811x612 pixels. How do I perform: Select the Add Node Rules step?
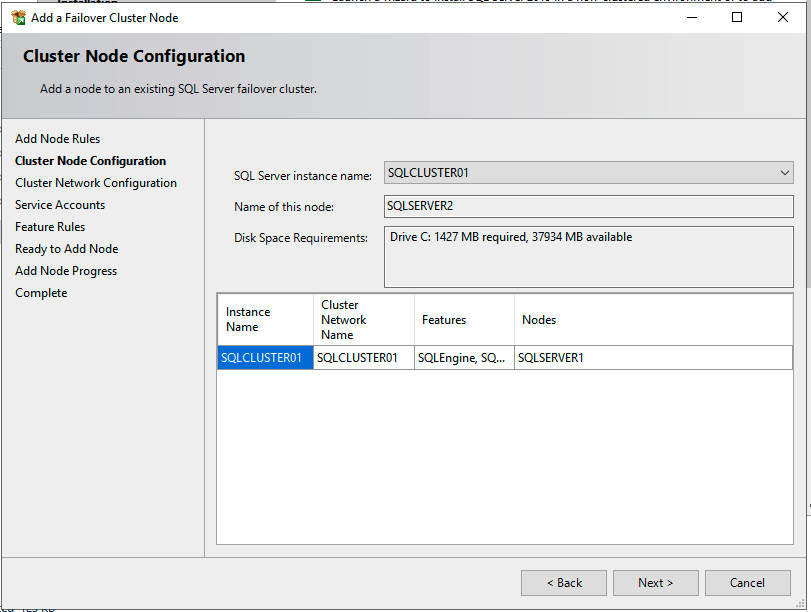58,139
